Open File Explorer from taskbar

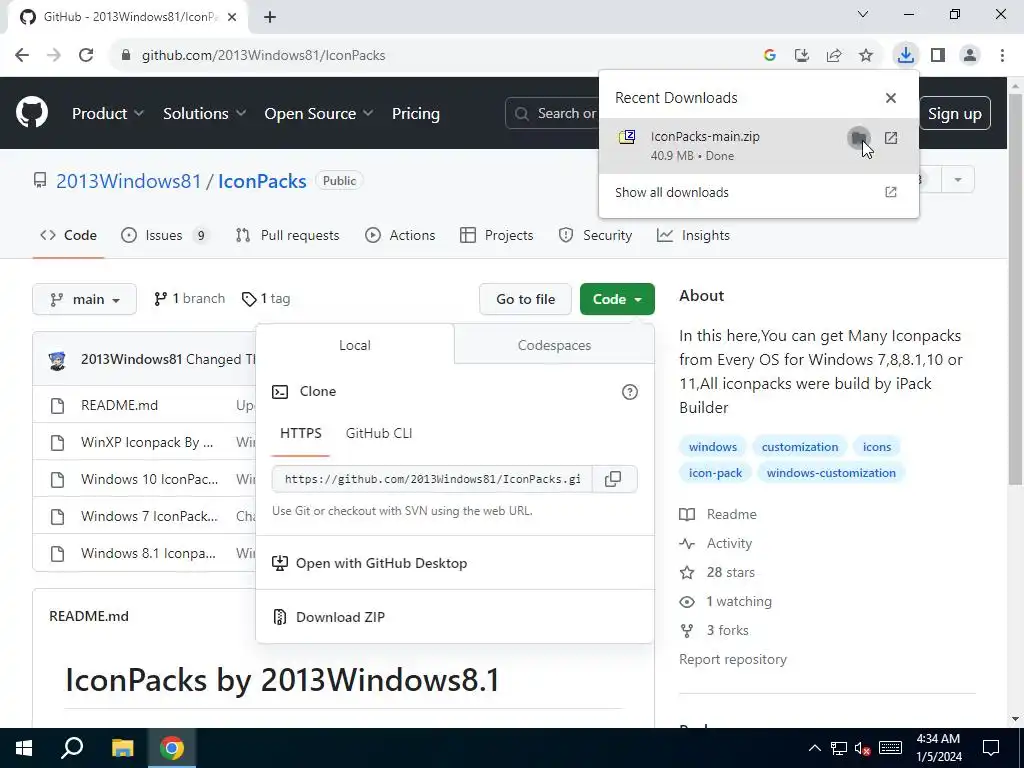pyautogui.click(x=122, y=748)
